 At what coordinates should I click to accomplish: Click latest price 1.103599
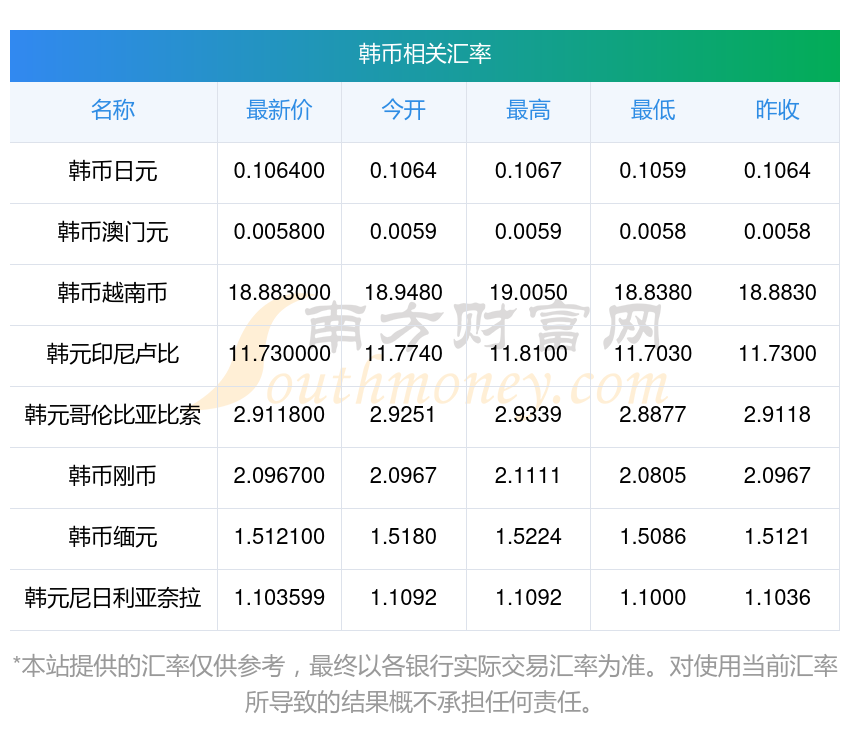tap(279, 598)
